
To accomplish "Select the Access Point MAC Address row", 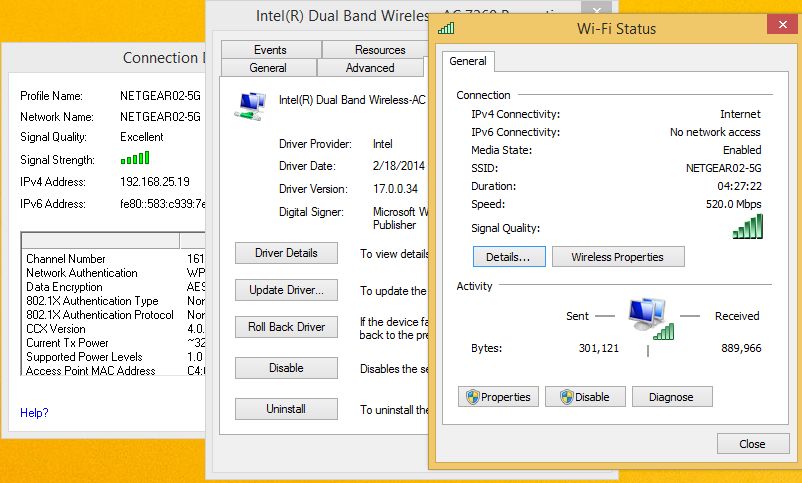I will [113, 370].
